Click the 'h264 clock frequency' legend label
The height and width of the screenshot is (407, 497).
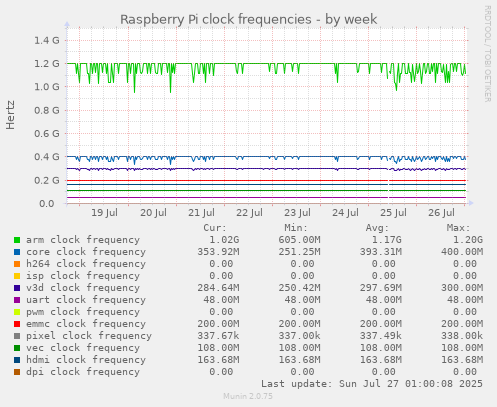(x=86, y=264)
